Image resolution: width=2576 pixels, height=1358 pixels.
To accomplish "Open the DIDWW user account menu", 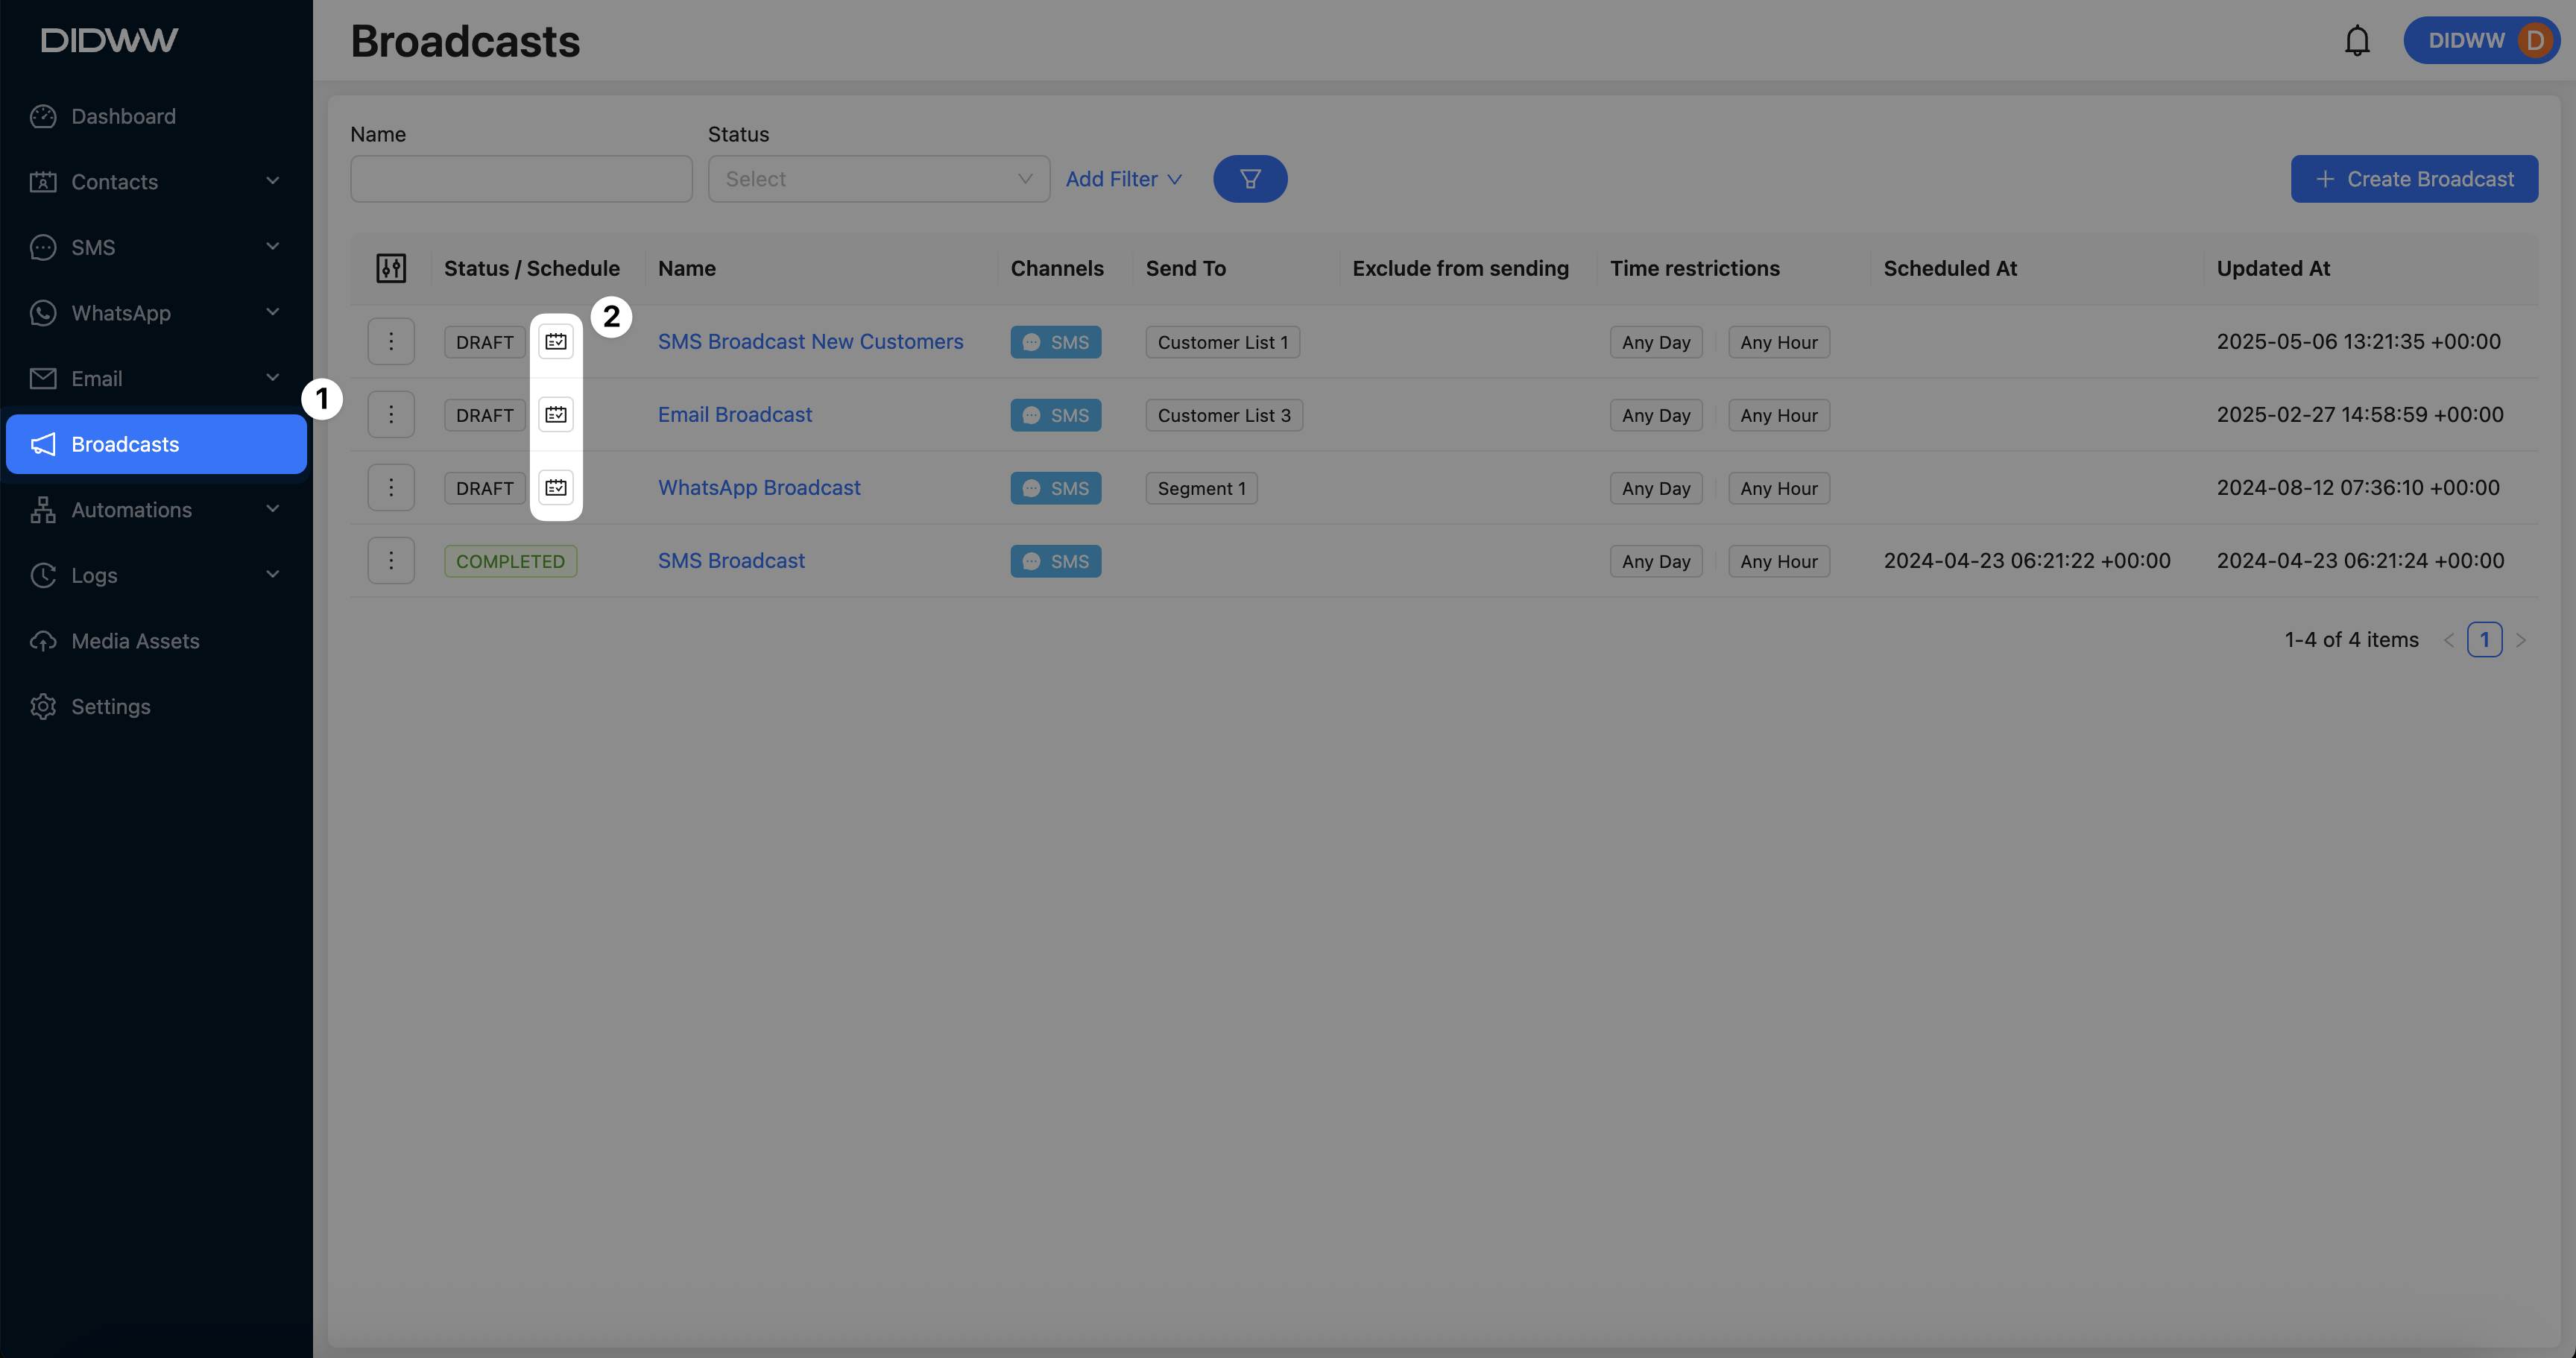I will [x=2483, y=41].
